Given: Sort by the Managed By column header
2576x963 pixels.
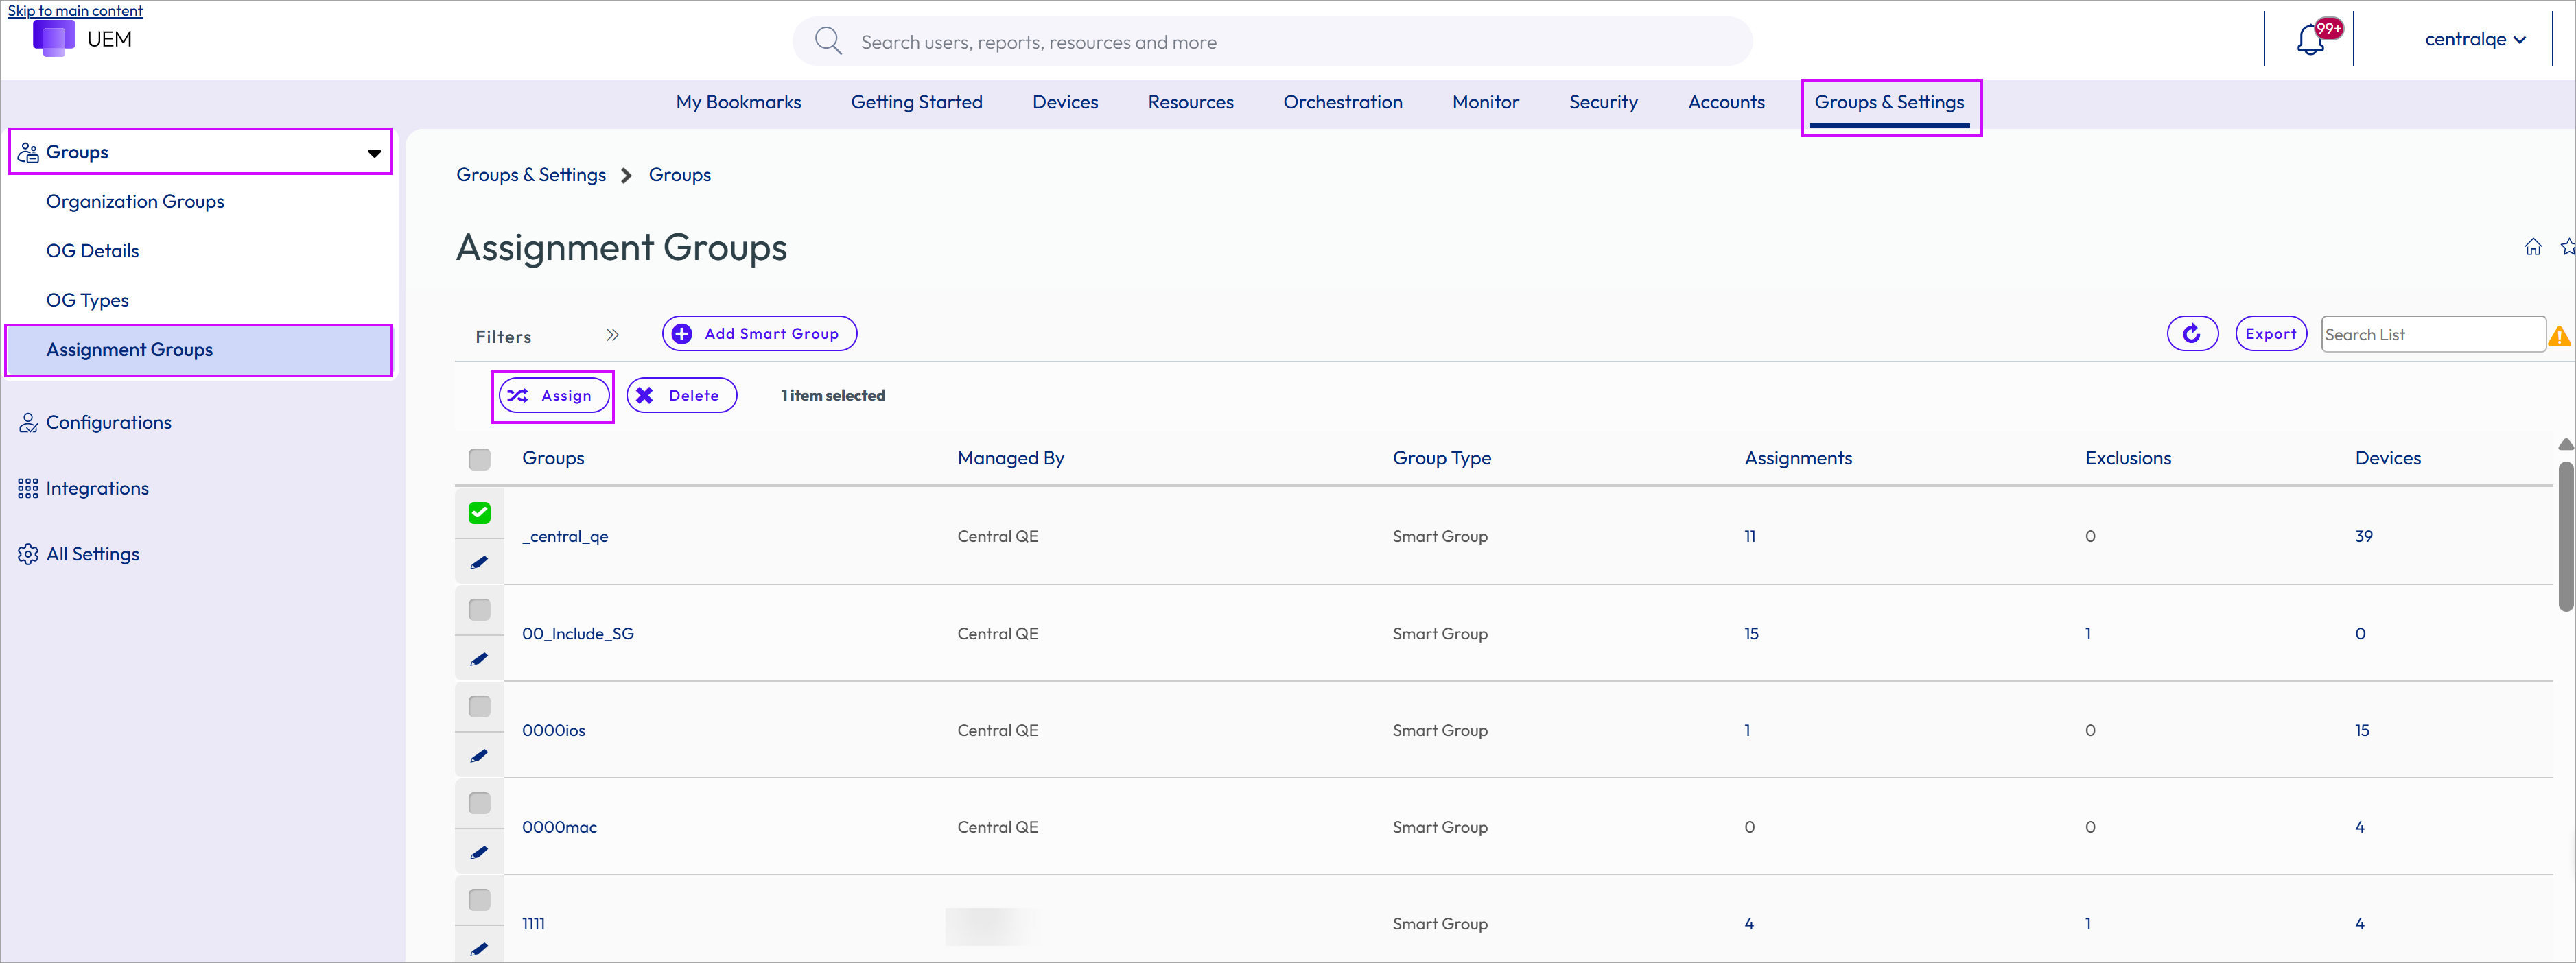Looking at the screenshot, I should pos(1010,459).
